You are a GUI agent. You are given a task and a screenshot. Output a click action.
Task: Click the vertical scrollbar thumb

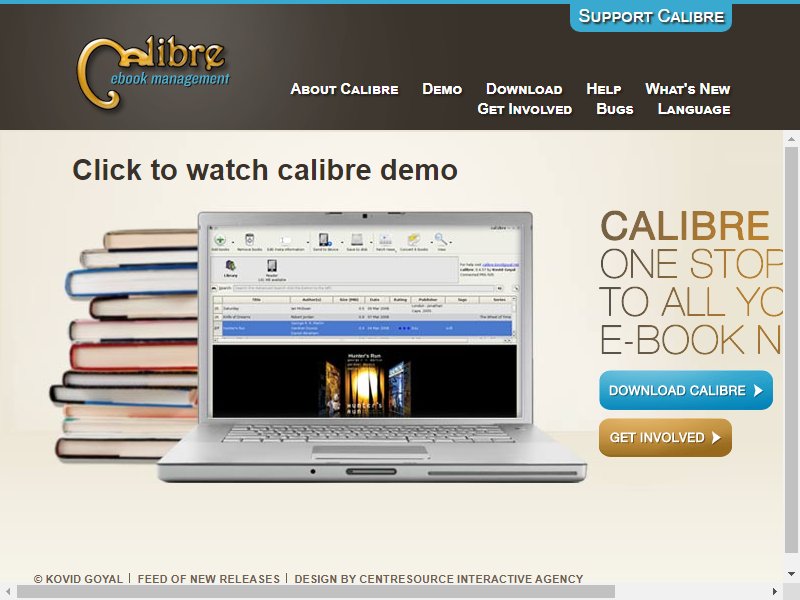click(x=791, y=350)
